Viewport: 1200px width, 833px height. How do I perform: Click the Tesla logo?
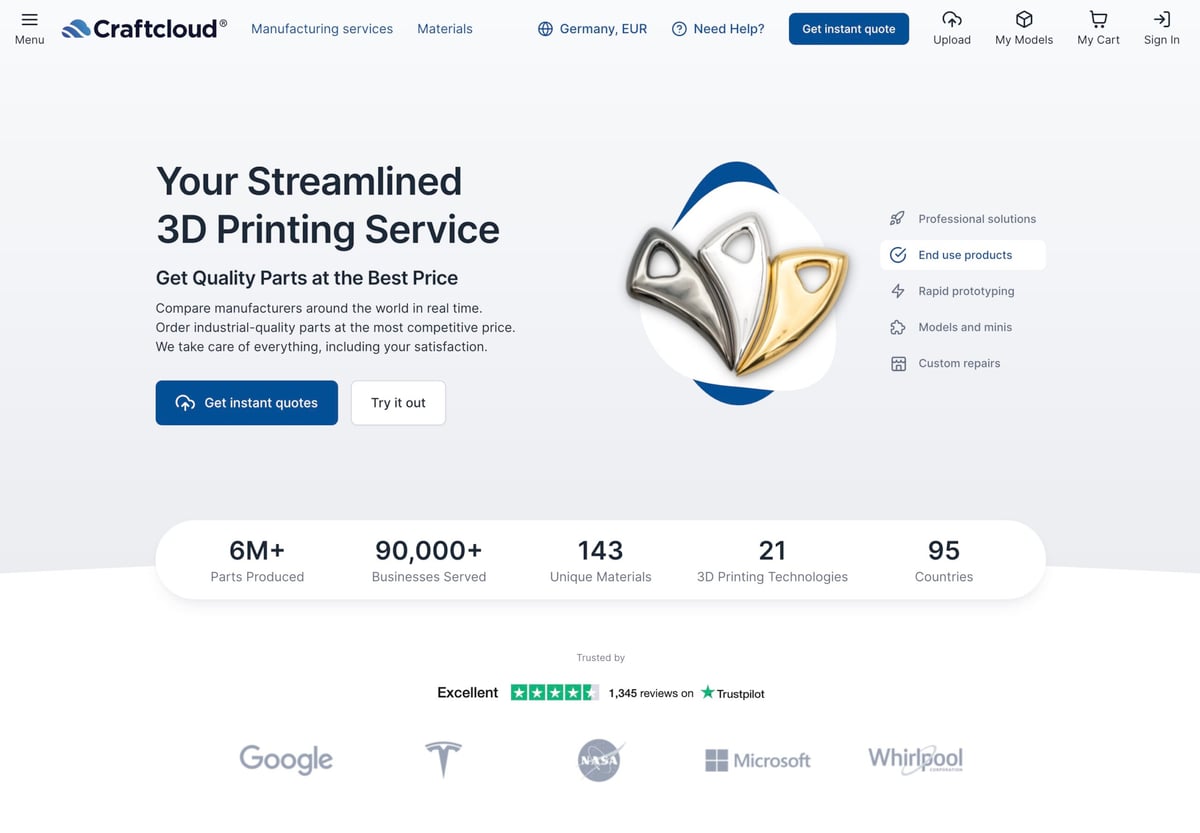[443, 759]
